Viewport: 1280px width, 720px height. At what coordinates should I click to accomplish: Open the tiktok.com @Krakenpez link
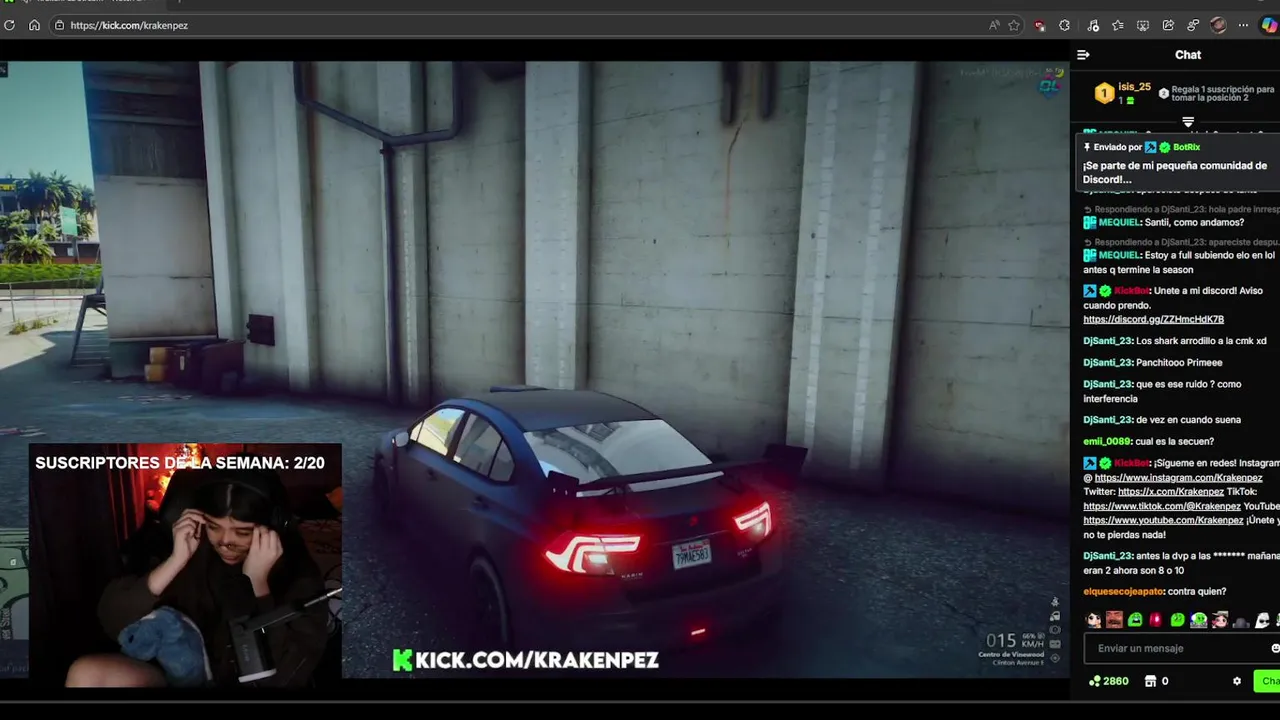[1162, 506]
